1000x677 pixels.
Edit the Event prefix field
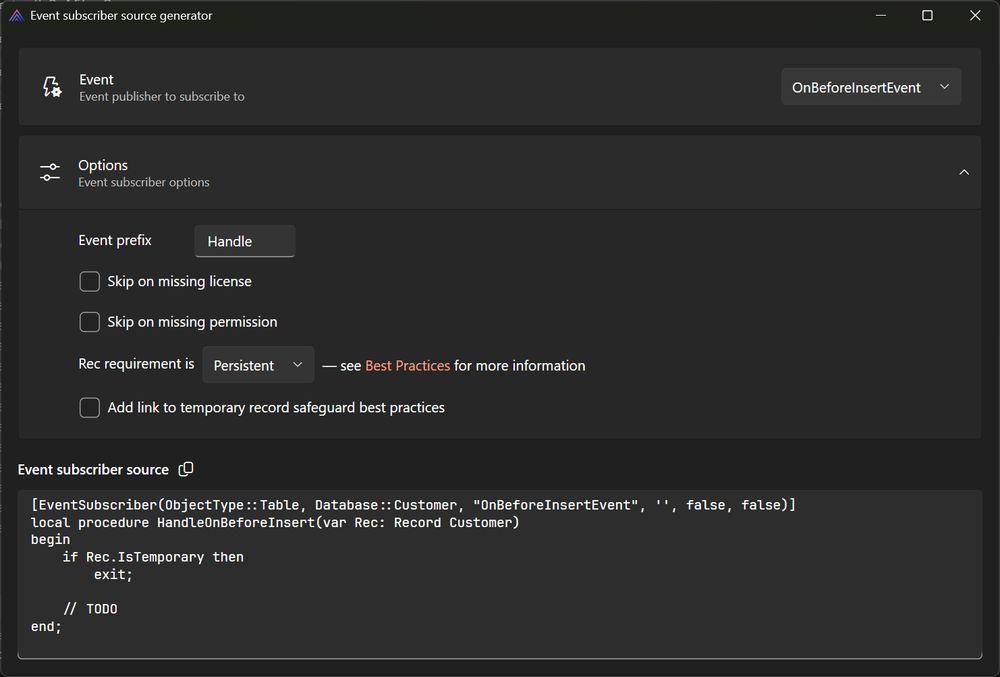pyautogui.click(x=245, y=241)
